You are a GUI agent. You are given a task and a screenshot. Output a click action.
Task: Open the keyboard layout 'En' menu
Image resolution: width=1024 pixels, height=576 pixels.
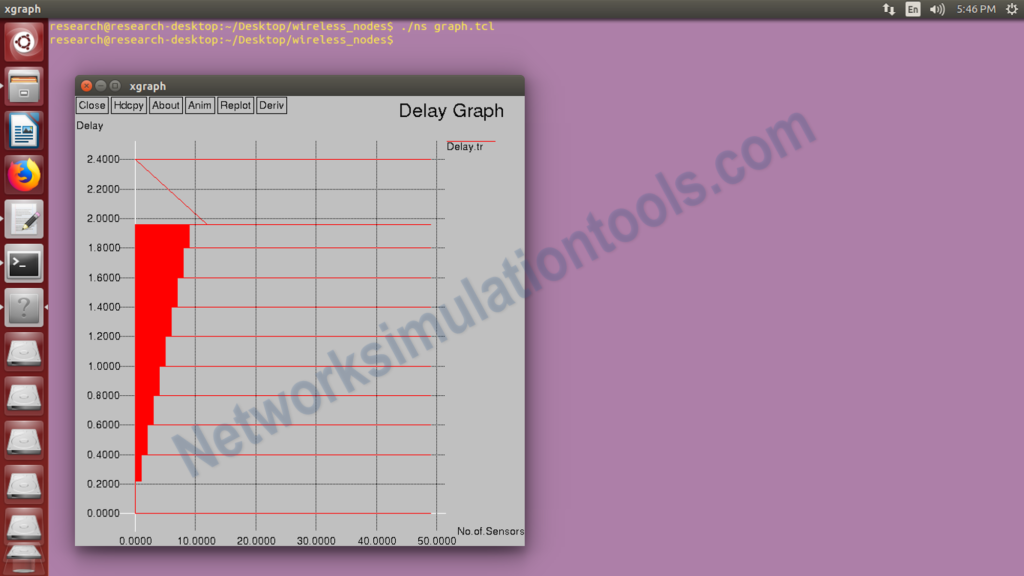point(912,8)
